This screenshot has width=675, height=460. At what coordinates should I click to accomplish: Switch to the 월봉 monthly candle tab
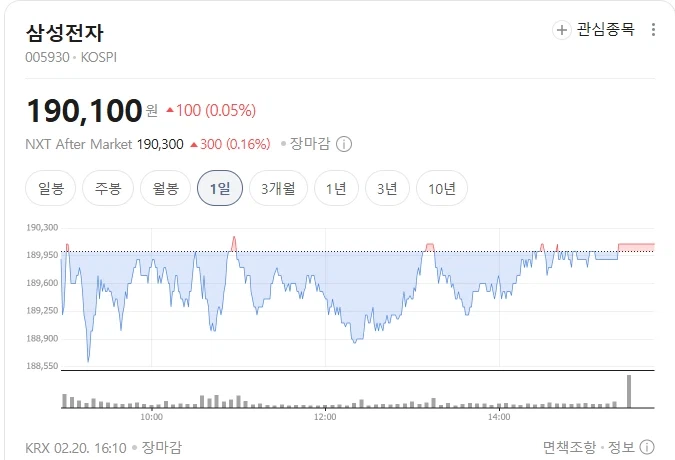165,188
